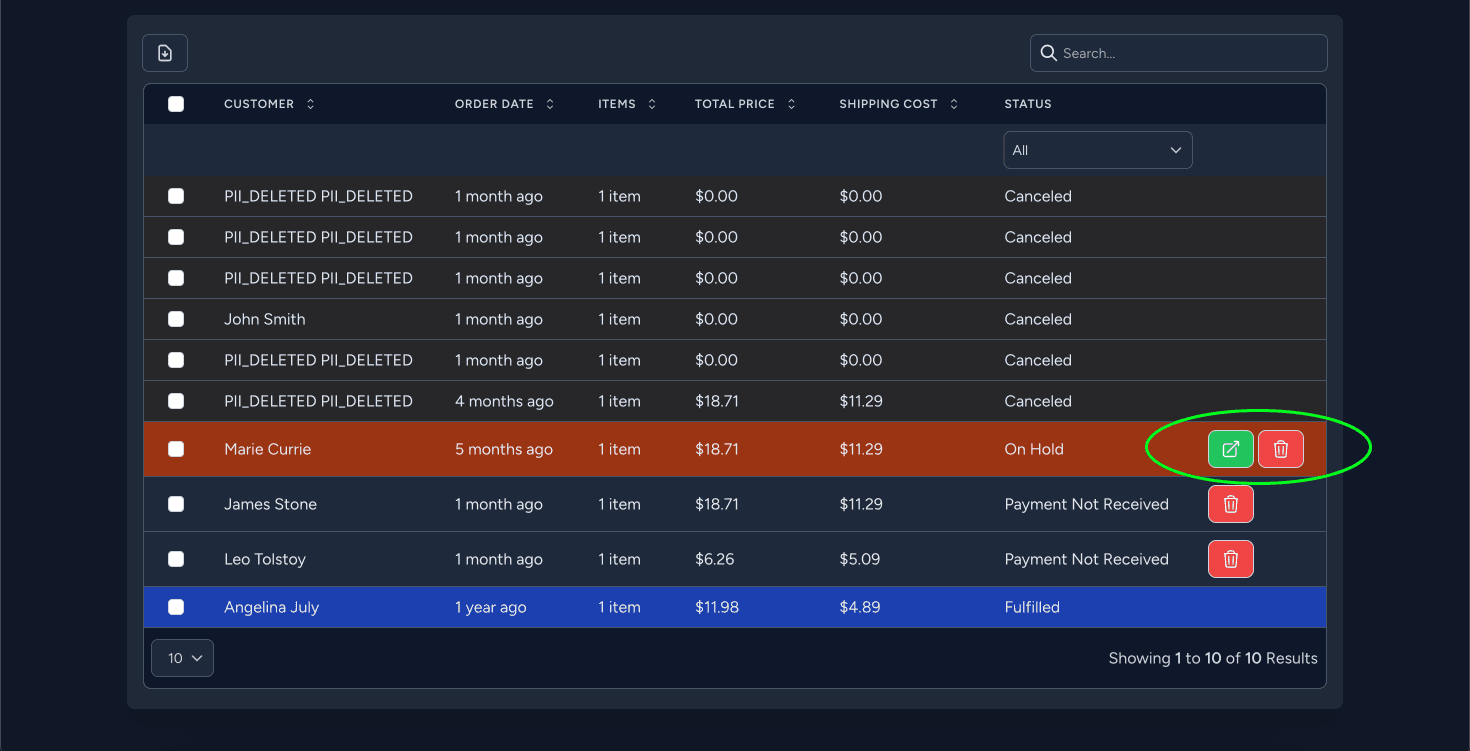Image resolution: width=1470 pixels, height=751 pixels.
Task: Select Marie Currie's row checkbox
Action: (x=176, y=449)
